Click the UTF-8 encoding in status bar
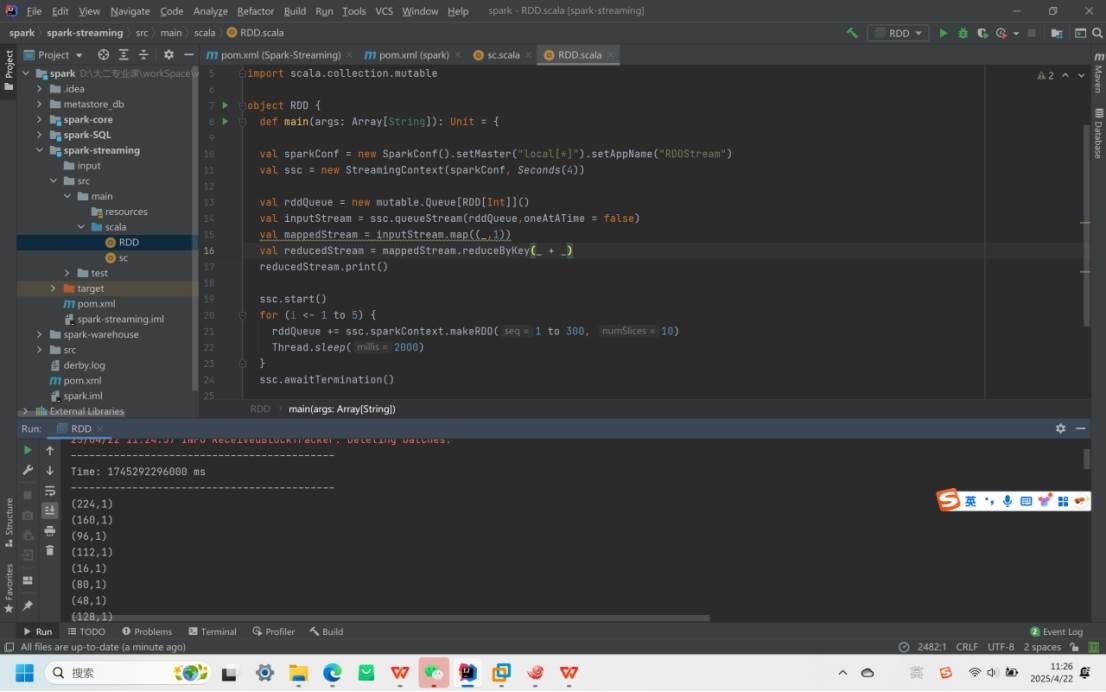The height and width of the screenshot is (692, 1106). pyautogui.click(x=1000, y=648)
